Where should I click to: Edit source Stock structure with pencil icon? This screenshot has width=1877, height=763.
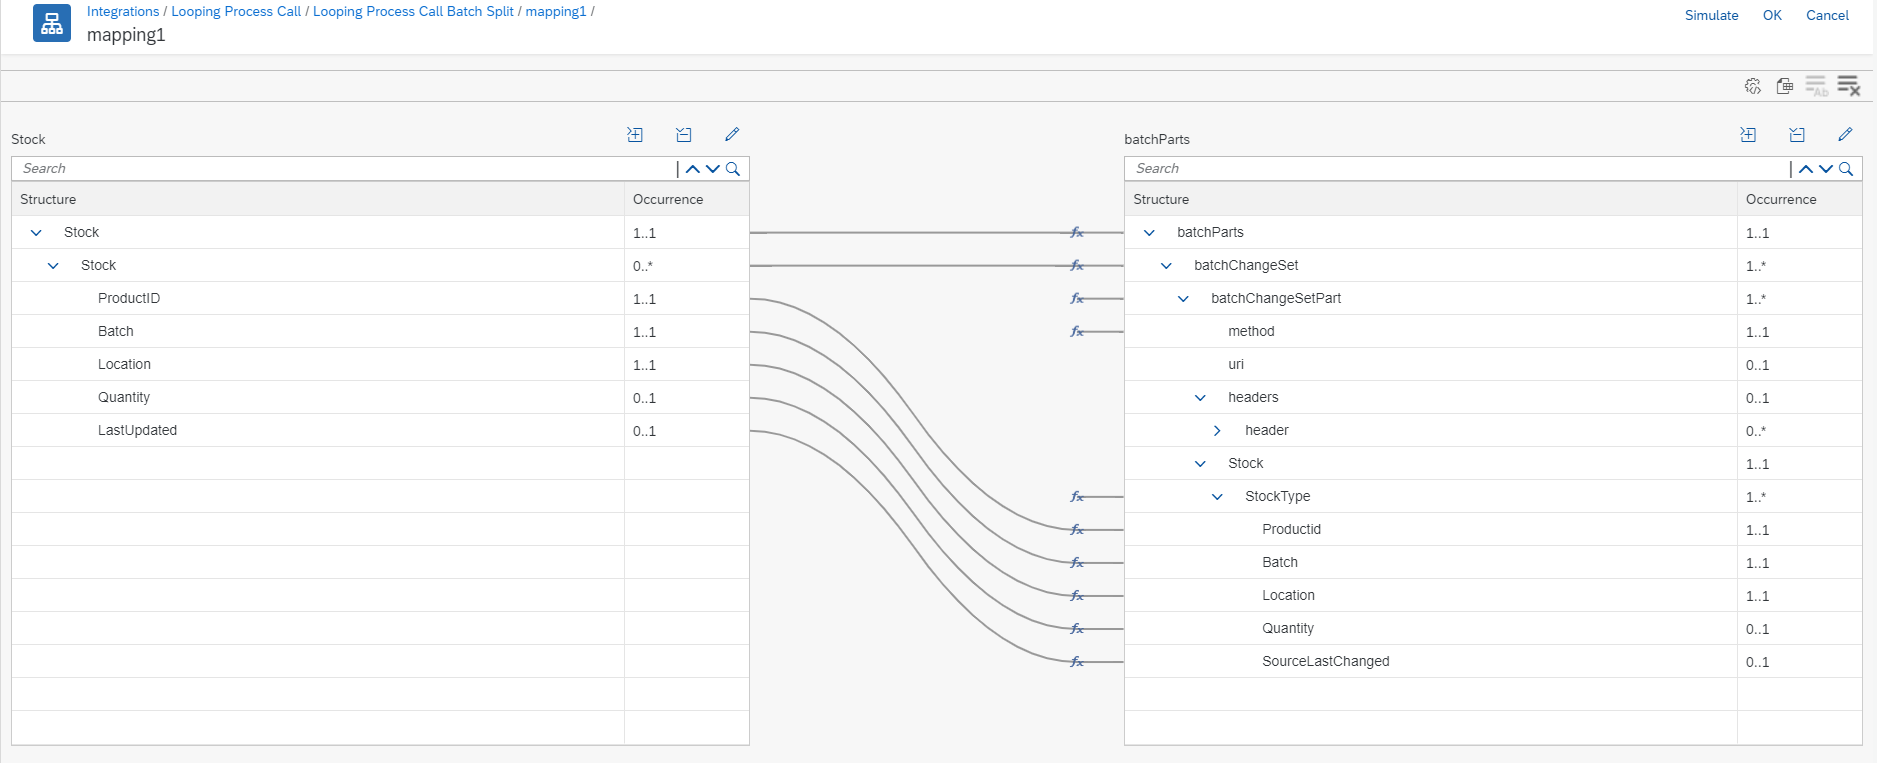coord(732,134)
